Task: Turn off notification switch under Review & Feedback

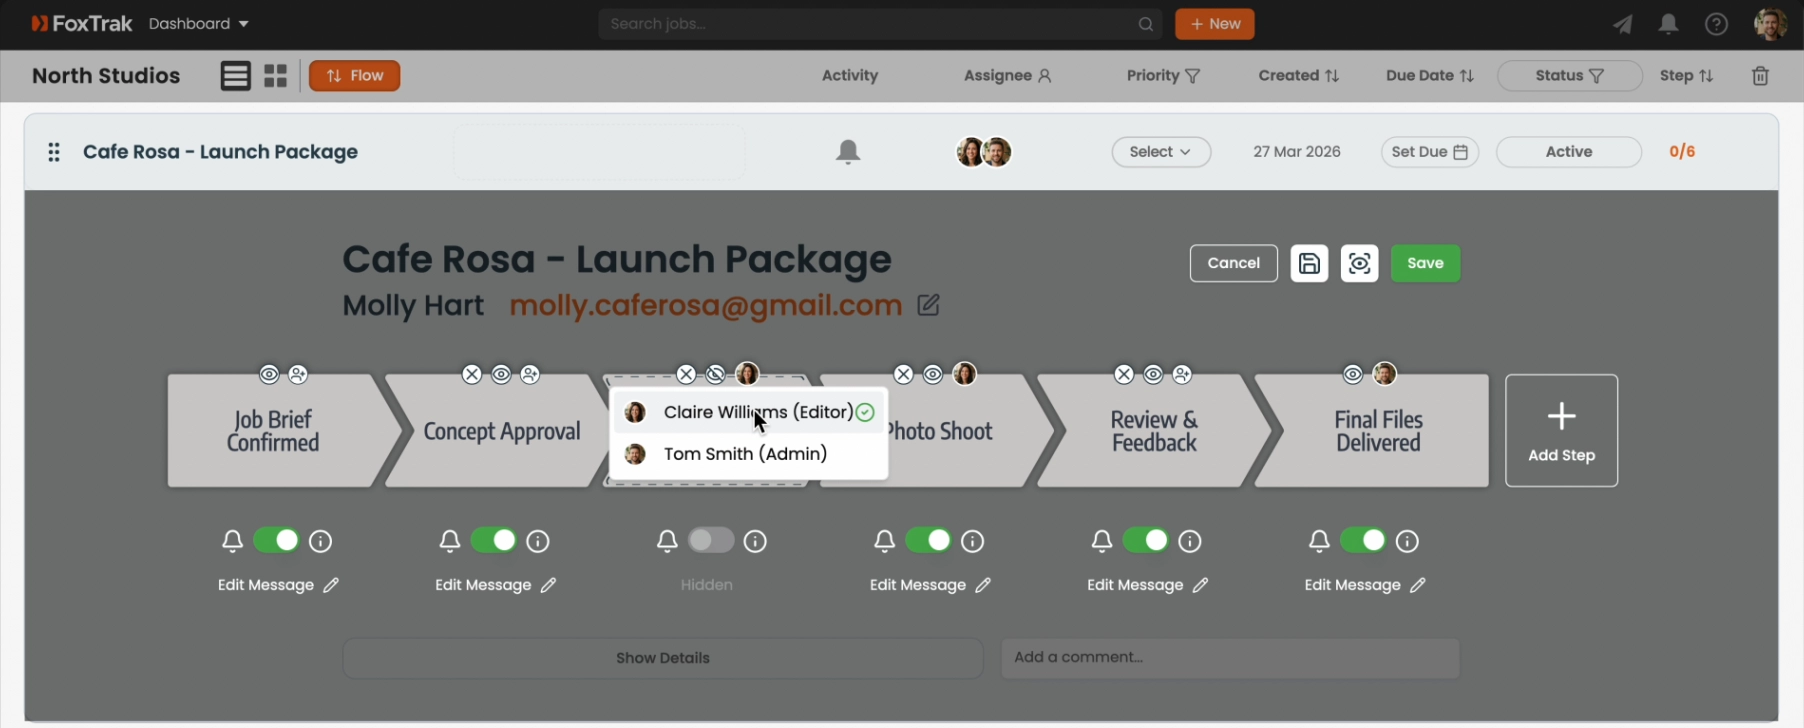Action: tap(1146, 541)
